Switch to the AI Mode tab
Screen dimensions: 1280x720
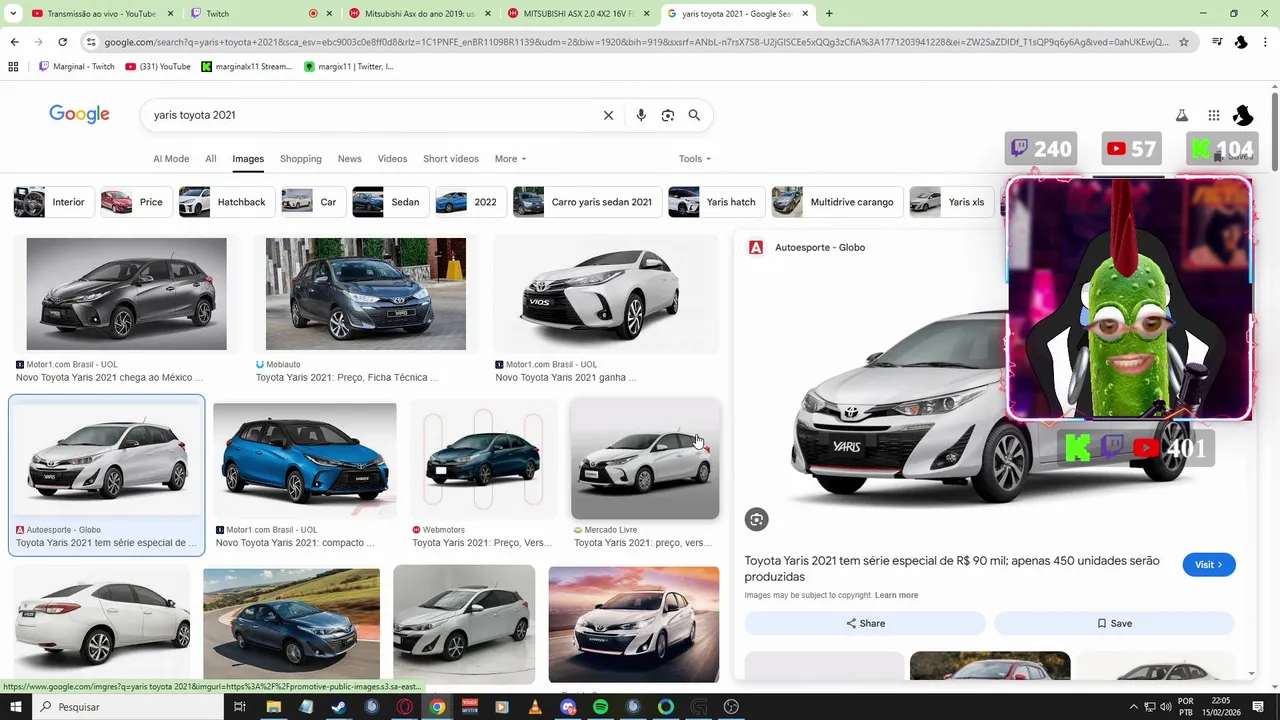pos(171,159)
